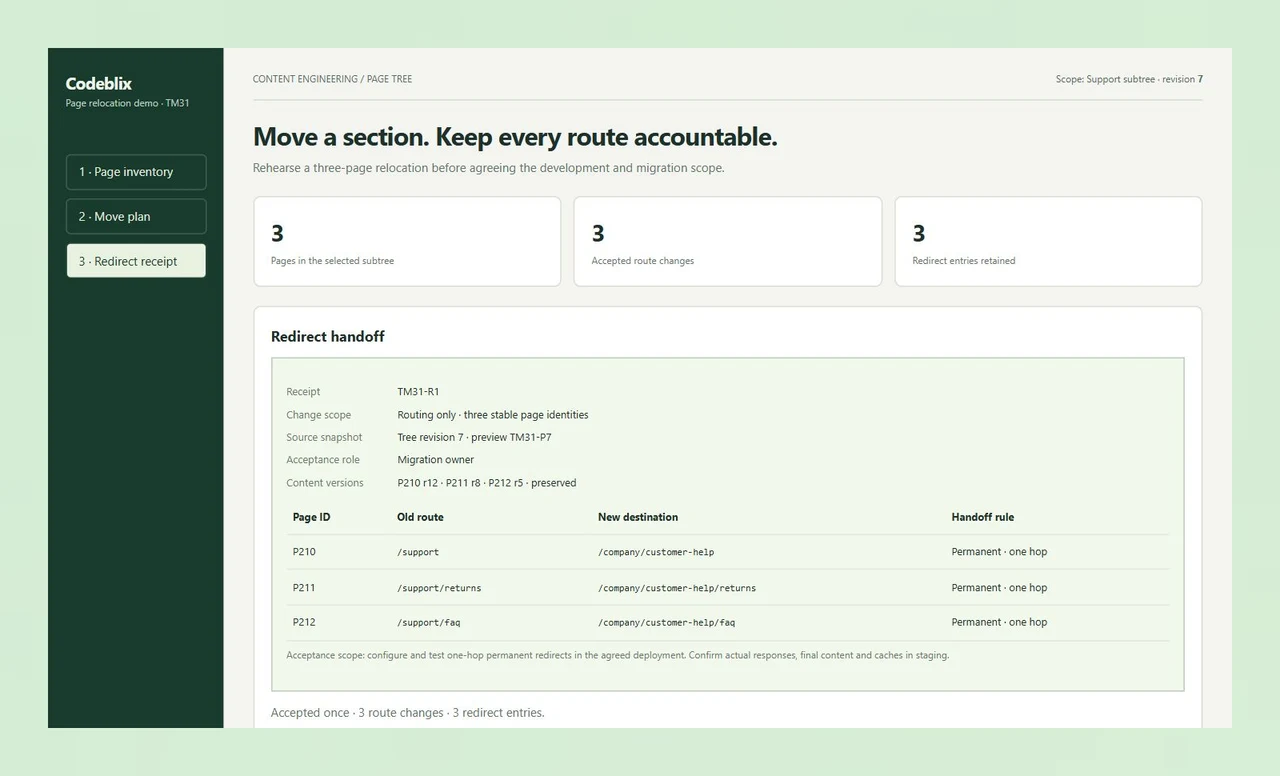Select the Redirect receipt step

[136, 261]
